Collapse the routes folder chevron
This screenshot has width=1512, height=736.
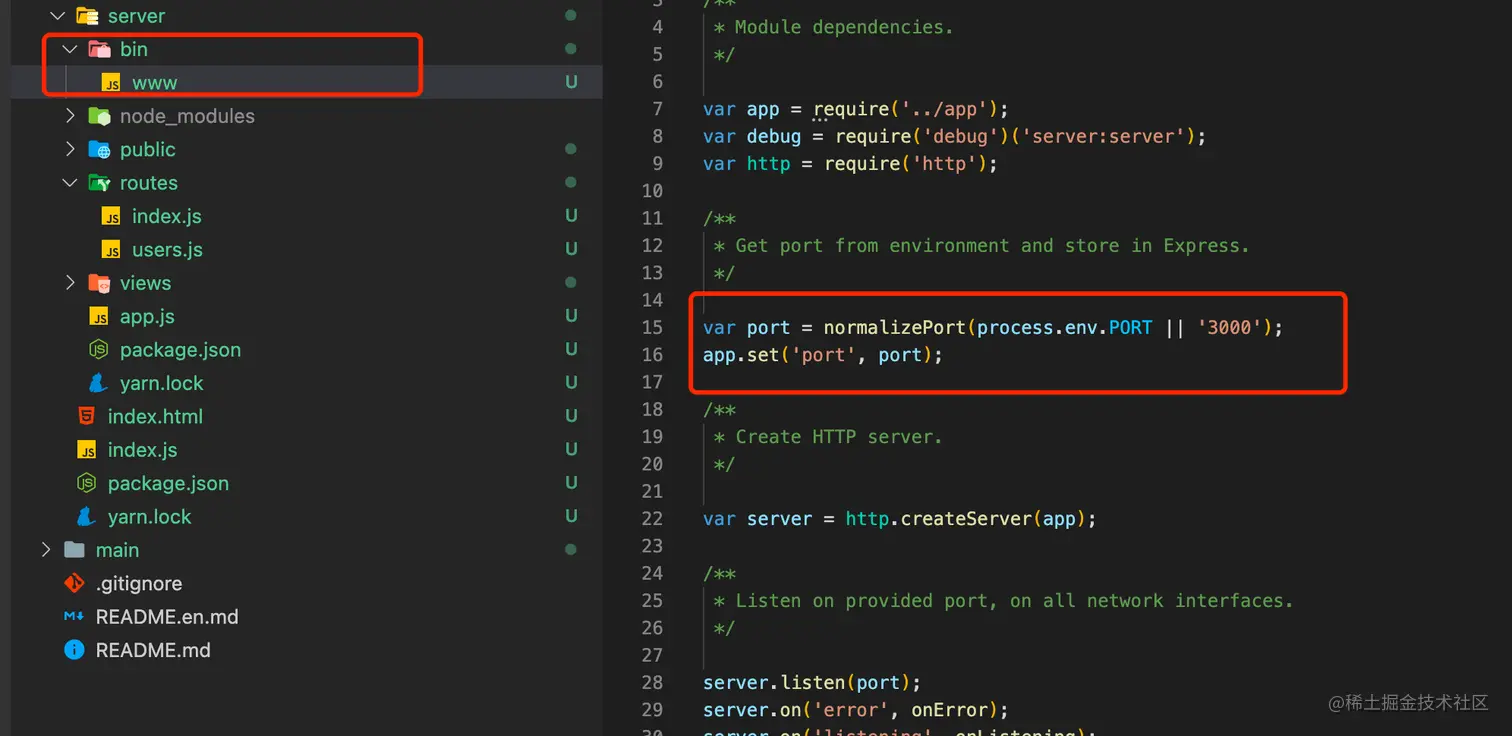pos(69,183)
